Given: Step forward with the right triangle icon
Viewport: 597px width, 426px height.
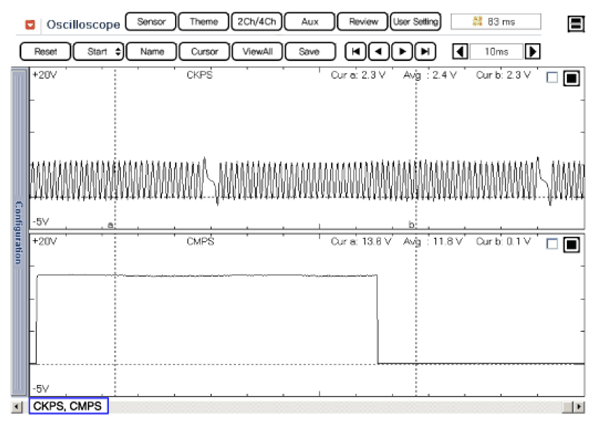Looking at the screenshot, I should point(402,51).
